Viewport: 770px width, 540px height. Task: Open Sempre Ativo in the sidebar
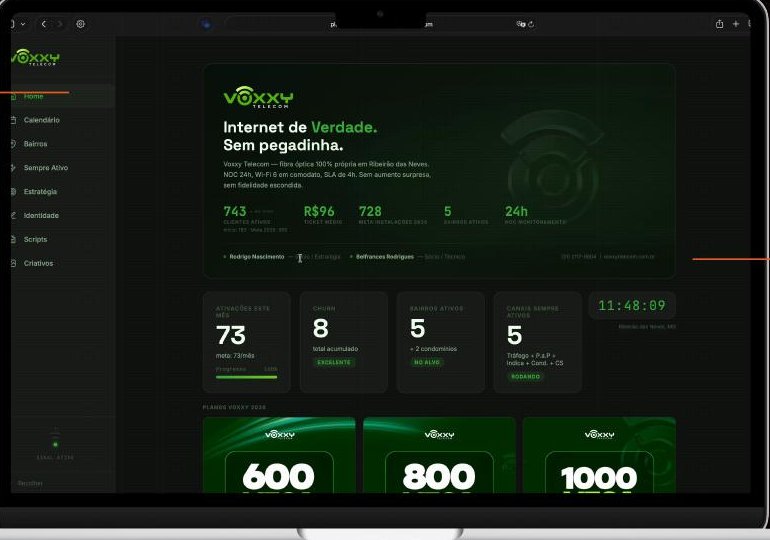click(x=63, y=168)
